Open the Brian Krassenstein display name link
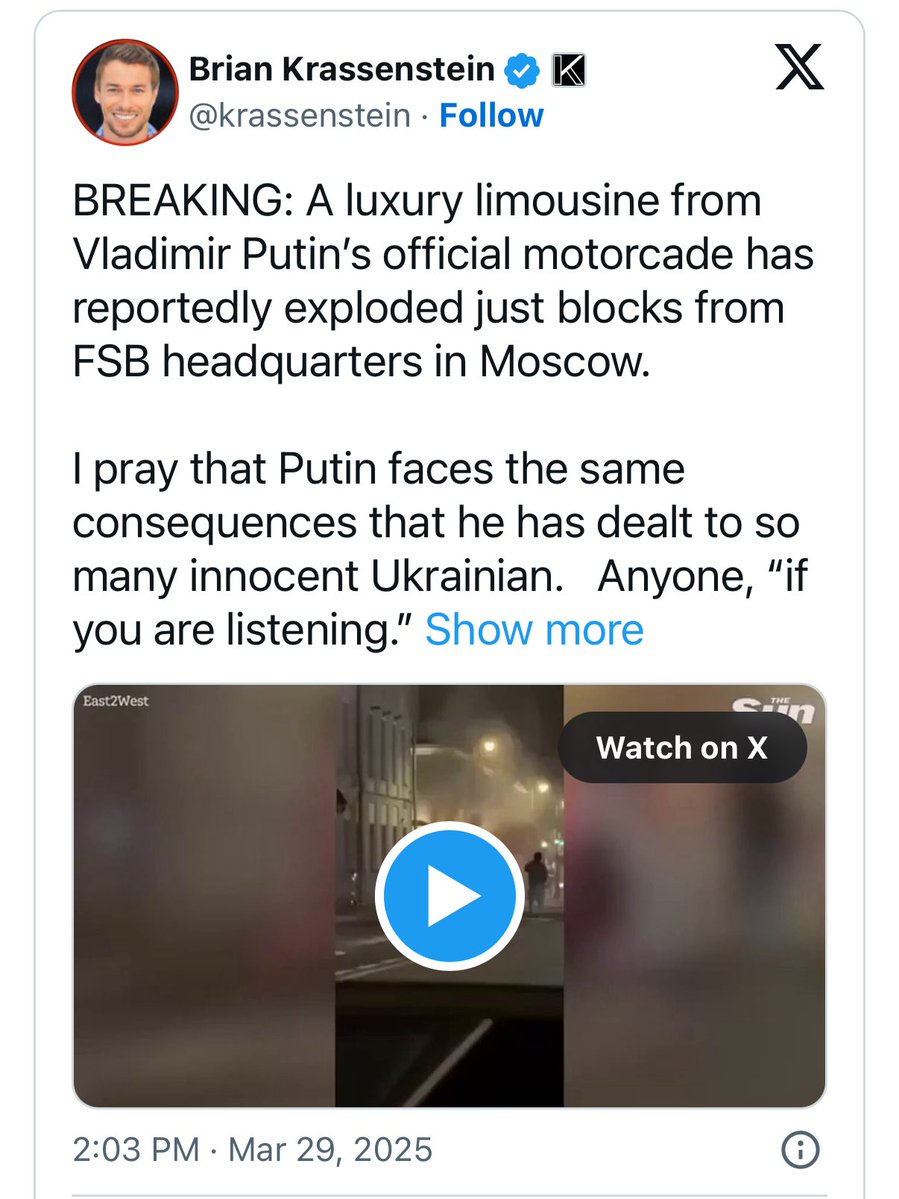 tap(341, 70)
